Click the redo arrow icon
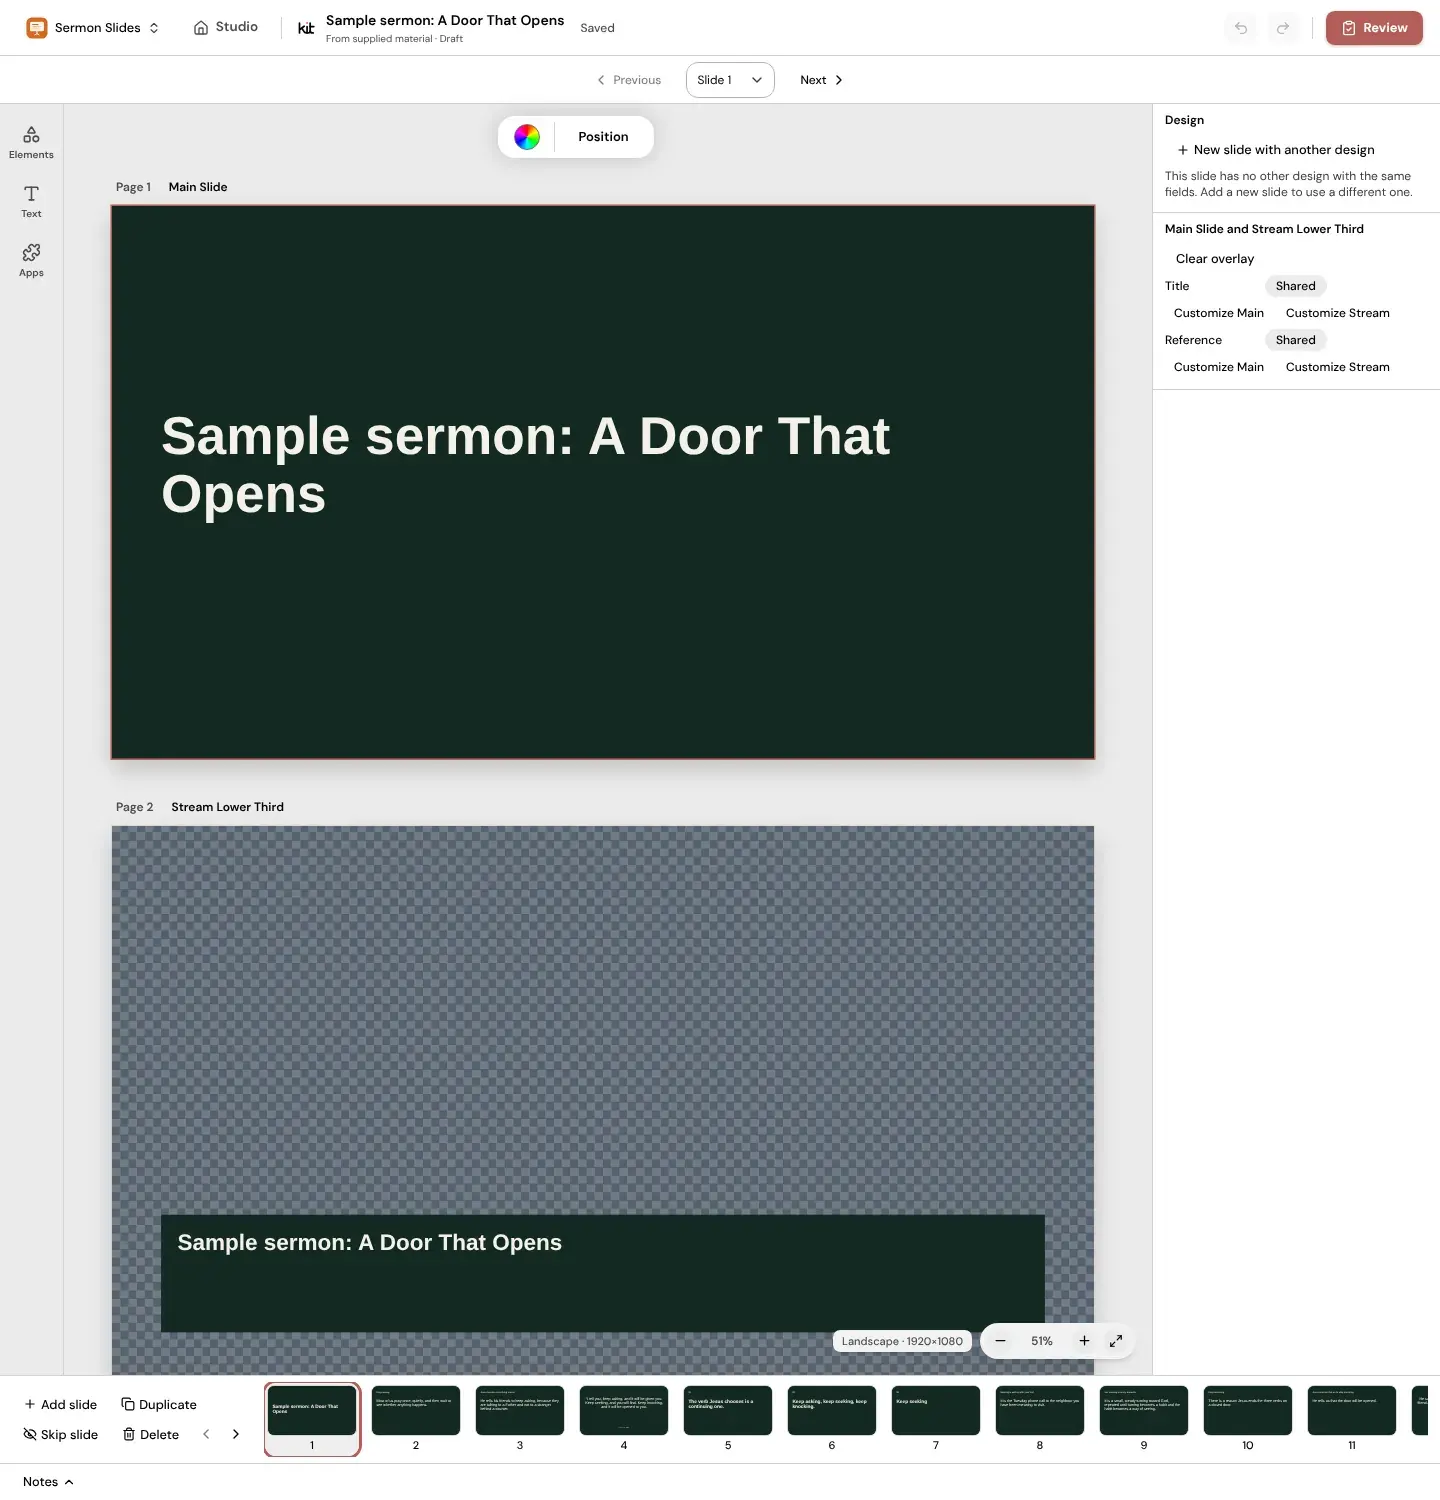This screenshot has width=1440, height=1500. click(x=1283, y=28)
